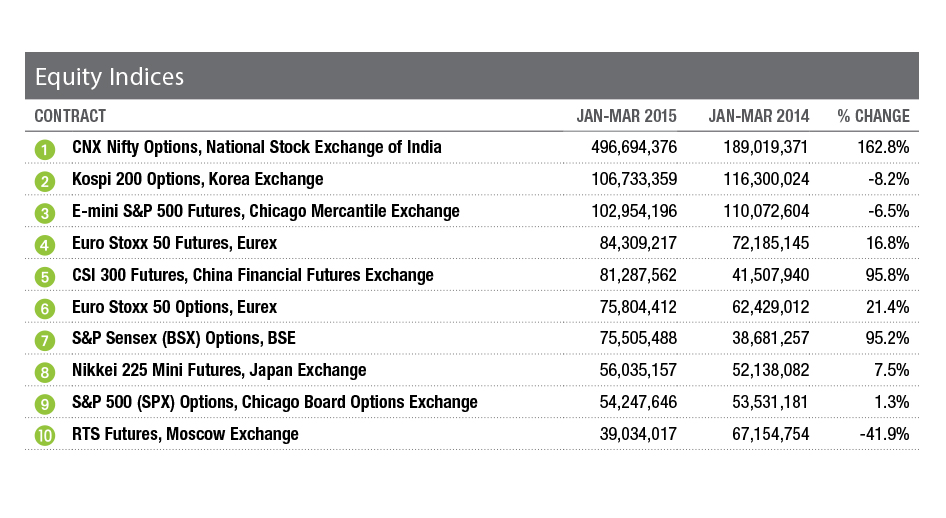
Task: Select the JAN-MAR 2014 column header
Action: 759,116
